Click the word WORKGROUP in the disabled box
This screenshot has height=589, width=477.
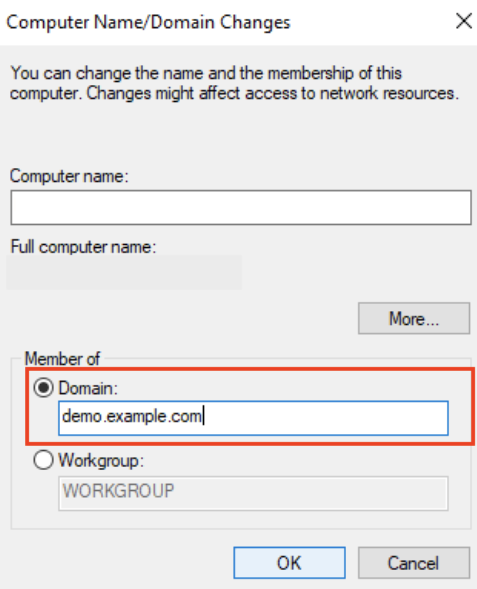tap(118, 491)
